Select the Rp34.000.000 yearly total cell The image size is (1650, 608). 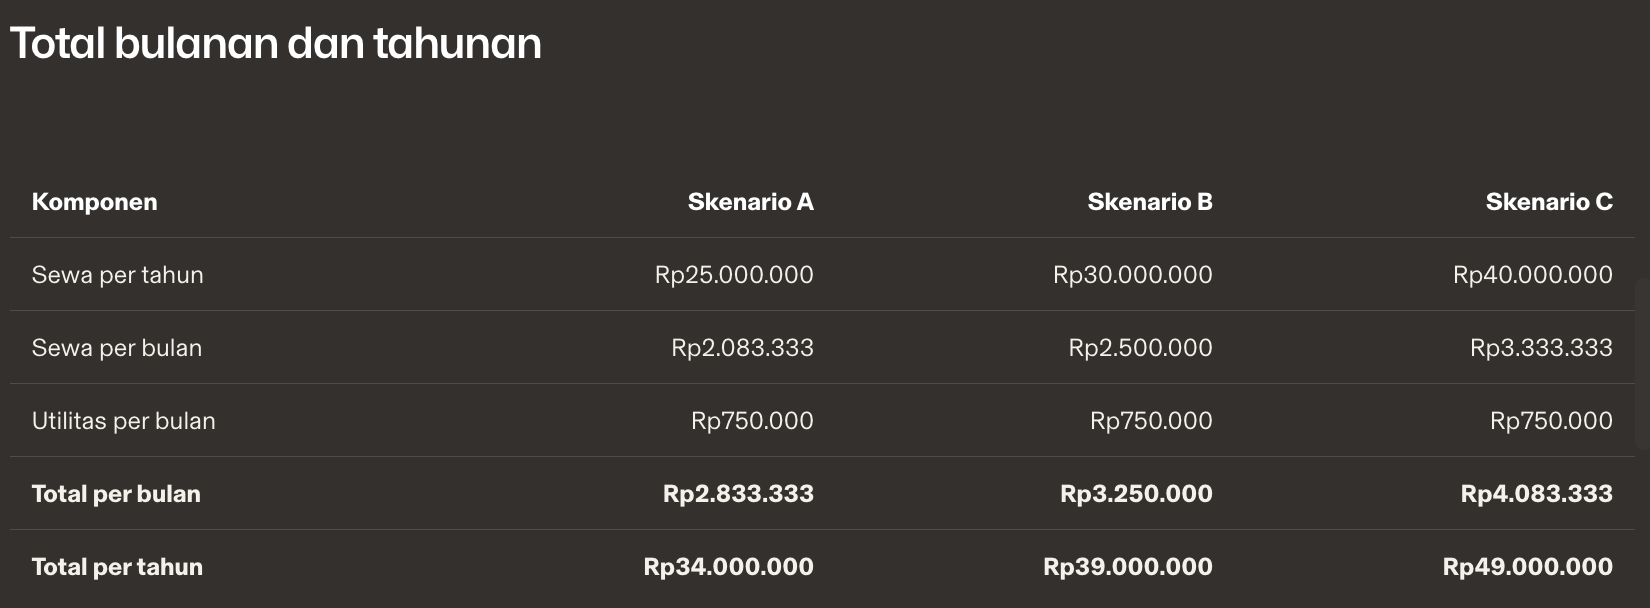tap(729, 567)
